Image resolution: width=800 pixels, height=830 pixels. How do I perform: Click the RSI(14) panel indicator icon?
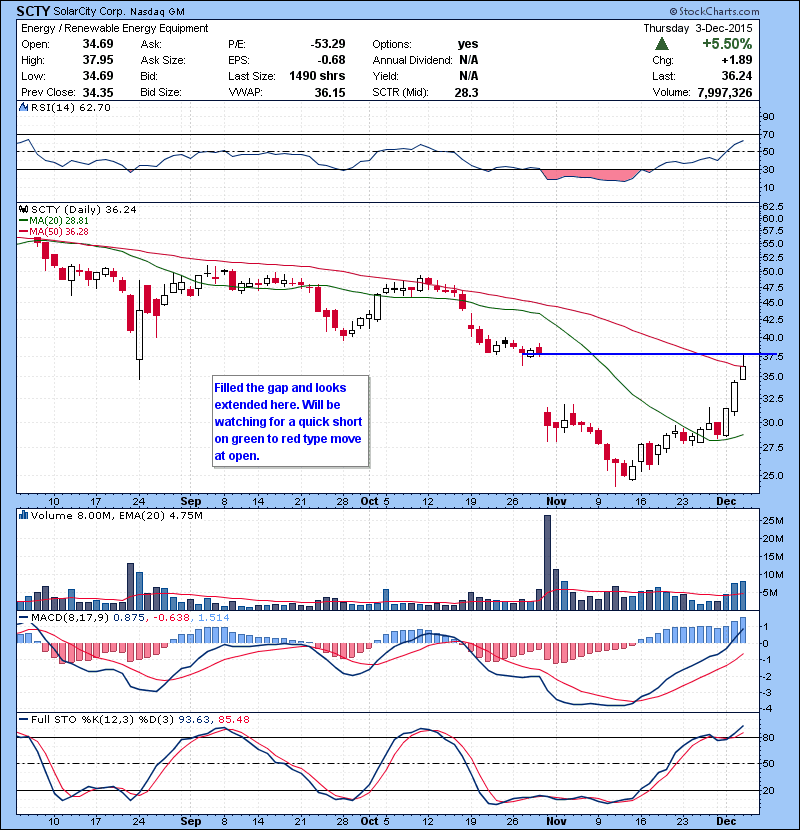(x=23, y=107)
